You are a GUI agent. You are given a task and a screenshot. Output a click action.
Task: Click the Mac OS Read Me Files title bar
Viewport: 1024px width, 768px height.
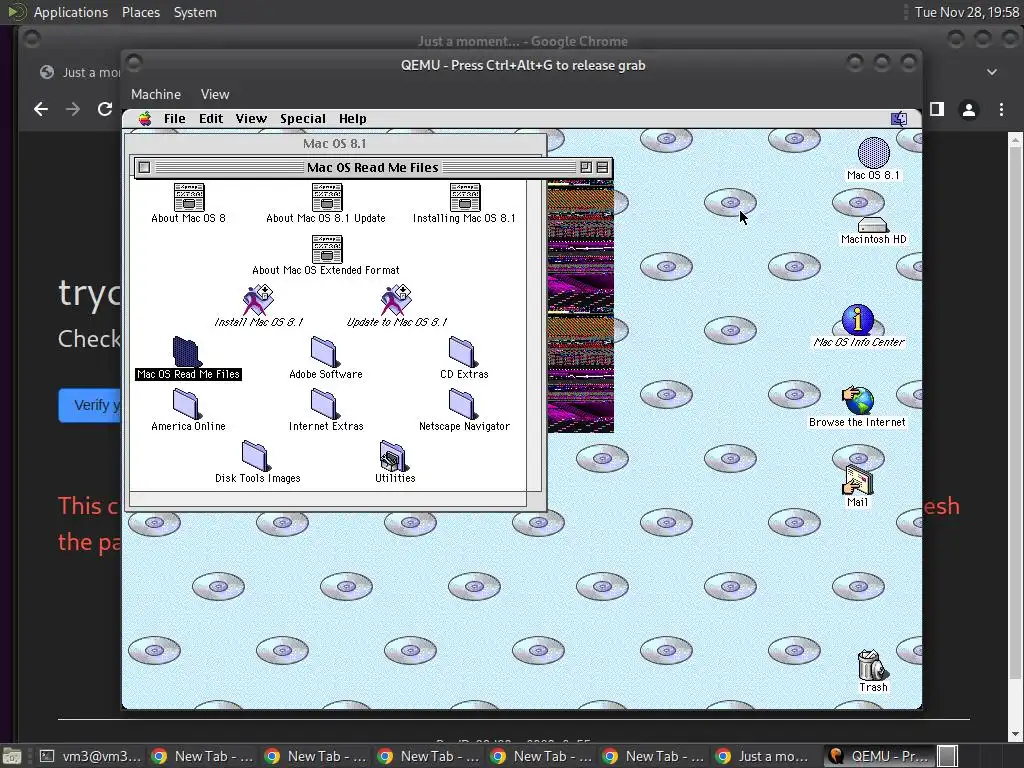click(x=373, y=168)
